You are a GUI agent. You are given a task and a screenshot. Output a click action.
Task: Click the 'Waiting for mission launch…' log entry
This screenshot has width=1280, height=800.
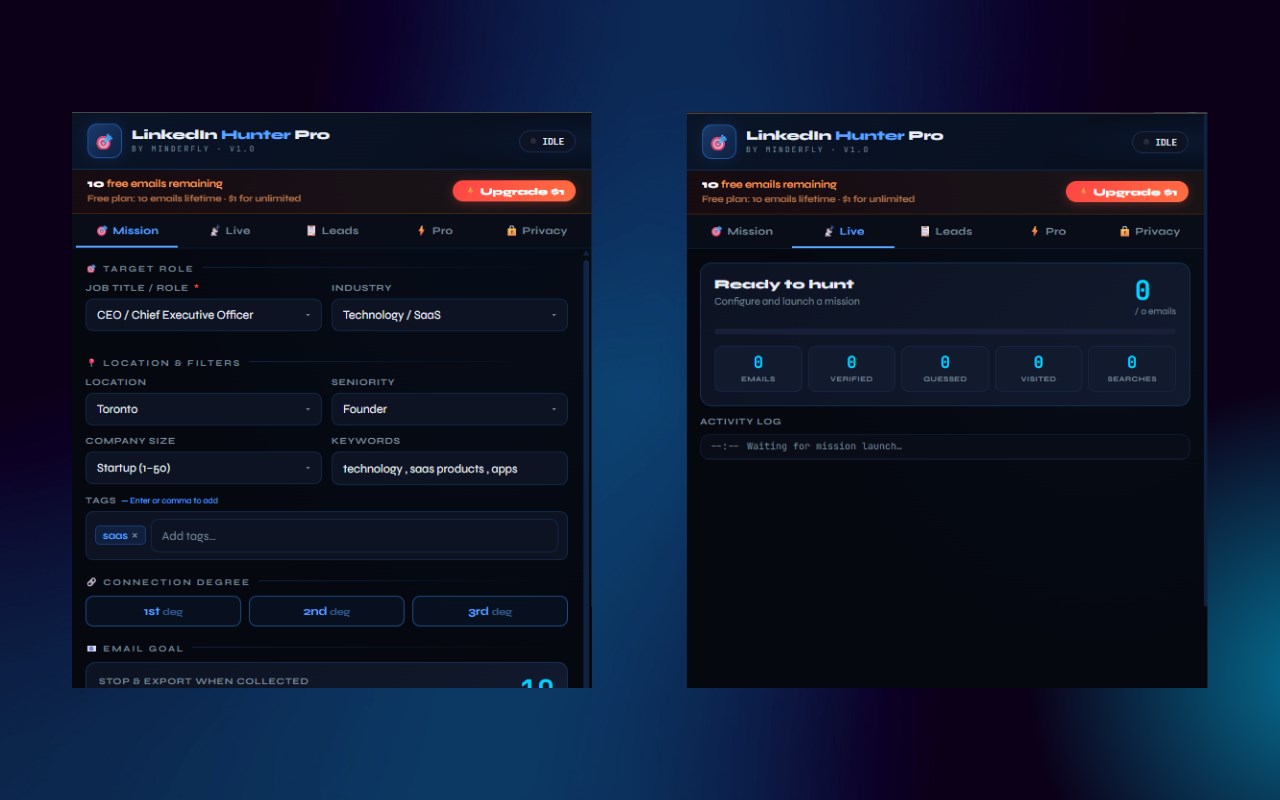(945, 446)
